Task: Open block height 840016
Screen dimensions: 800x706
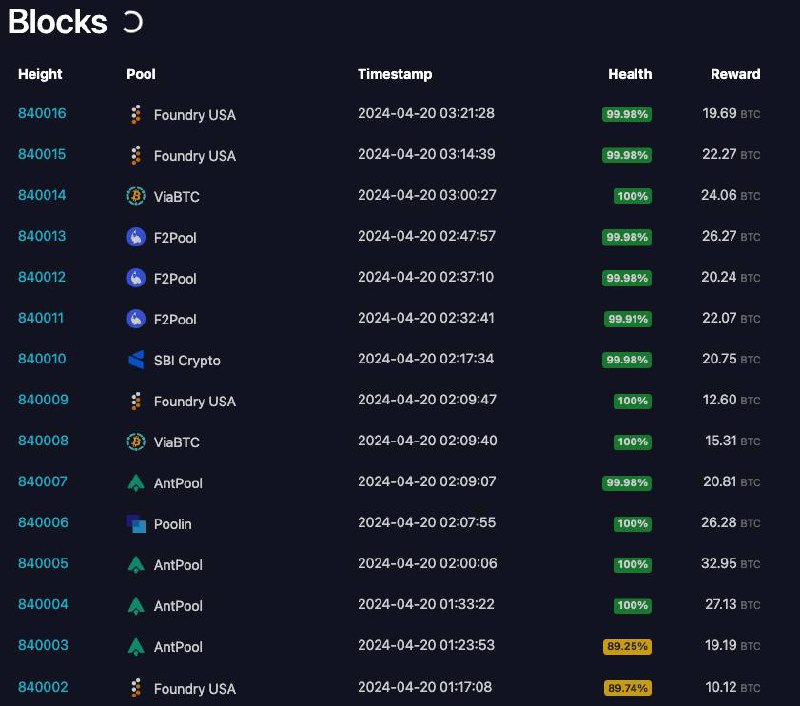Action: click(42, 113)
